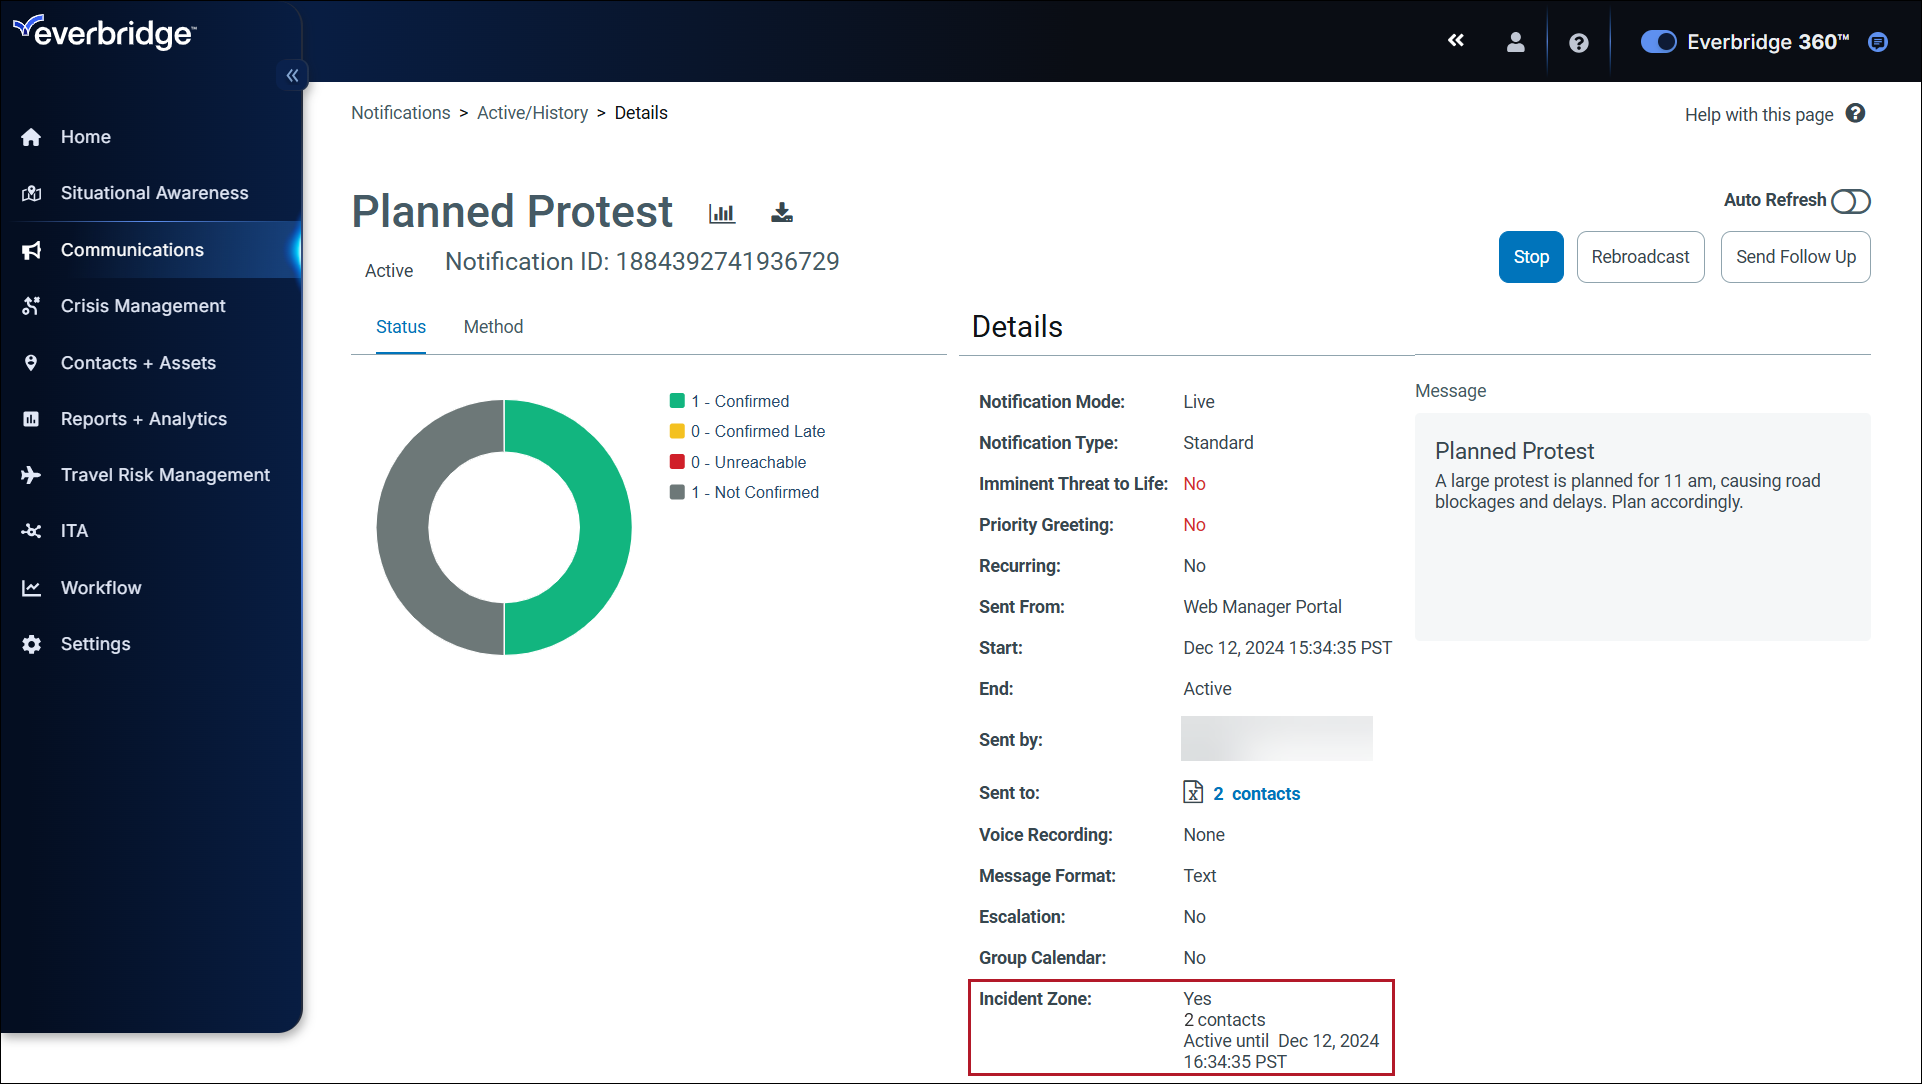Image resolution: width=1922 pixels, height=1084 pixels.
Task: Expand the Notifications breadcrumb menu
Action: [x=400, y=112]
